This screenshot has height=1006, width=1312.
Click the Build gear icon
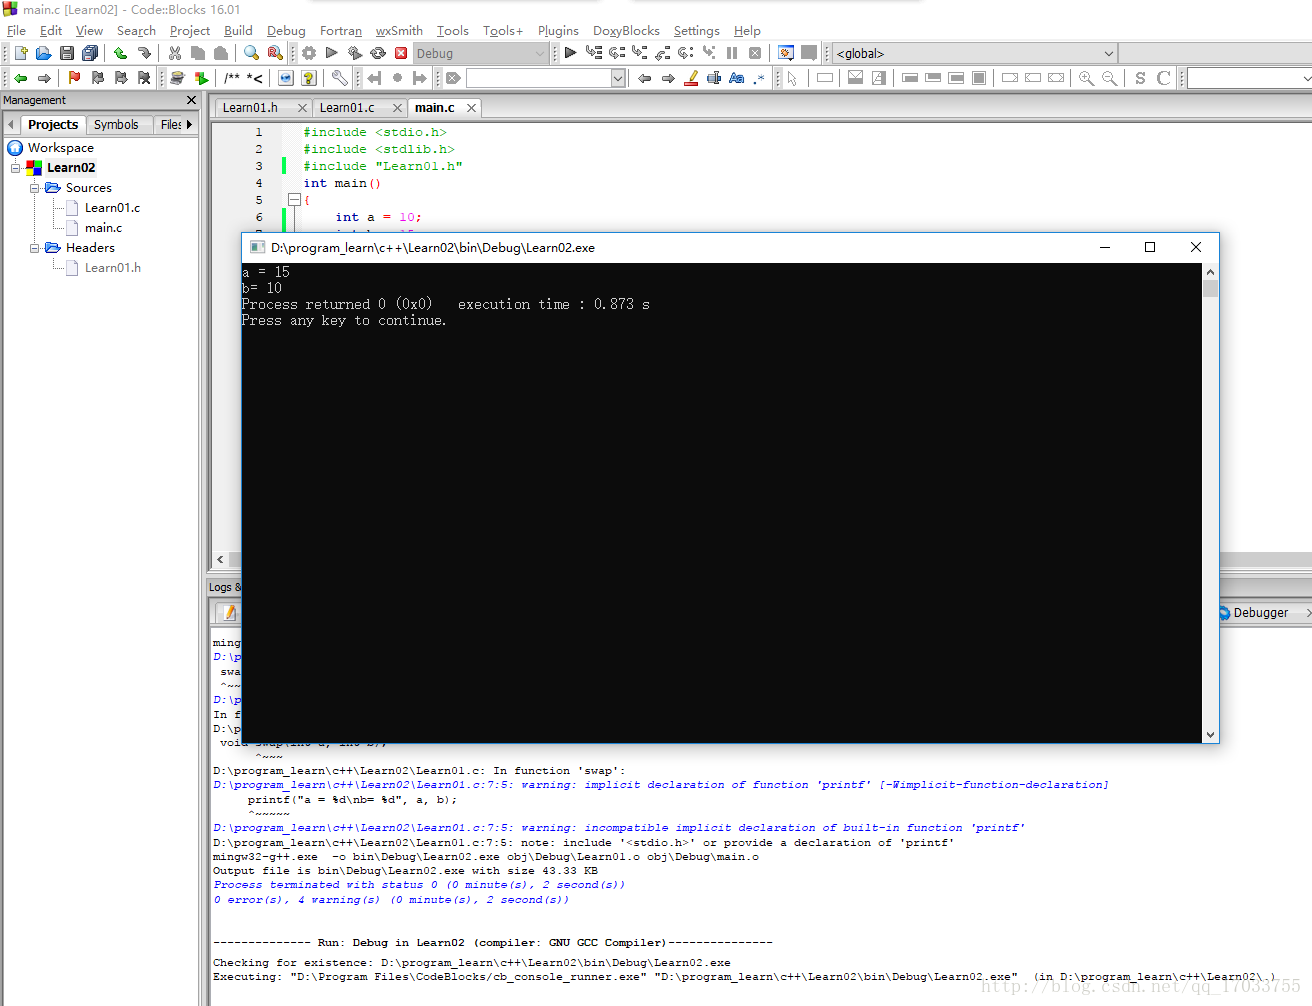309,53
